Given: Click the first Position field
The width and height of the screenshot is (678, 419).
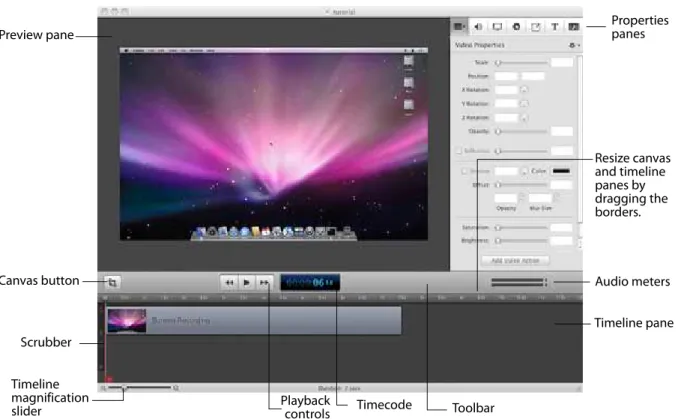Looking at the screenshot, I should tap(506, 76).
